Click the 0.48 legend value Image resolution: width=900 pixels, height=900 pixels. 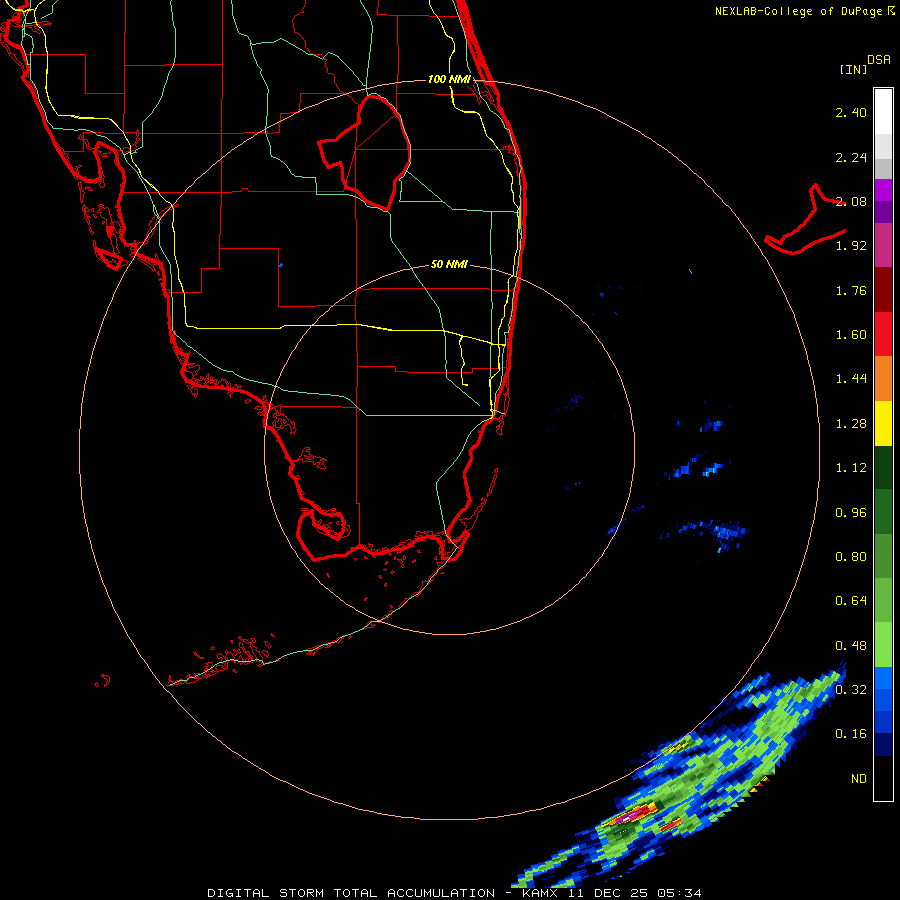tap(851, 646)
